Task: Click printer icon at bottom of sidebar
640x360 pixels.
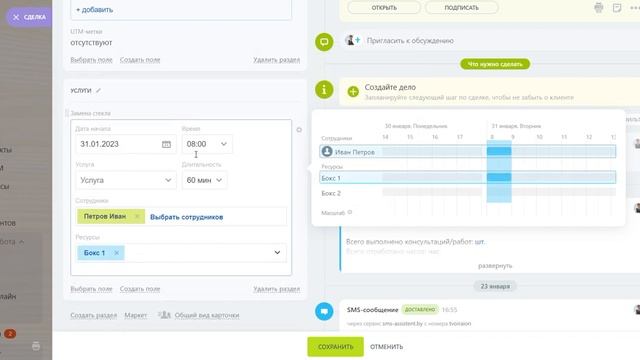Action: [x=36, y=346]
